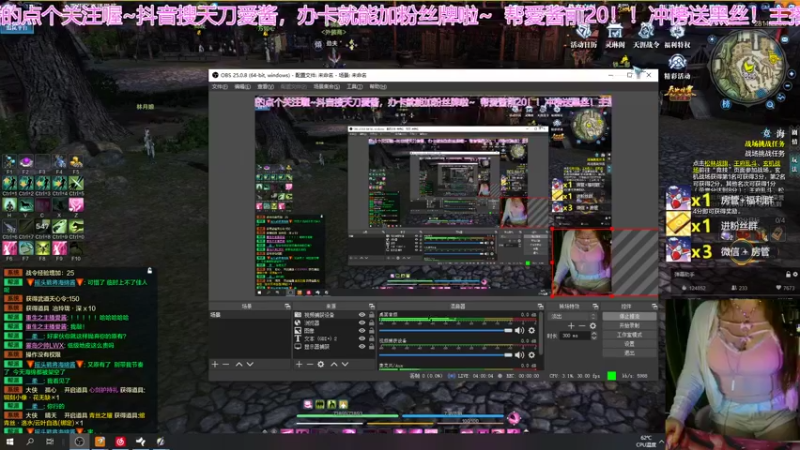The image size is (800, 450).
Task: Move selected scene up with arrow
Action: 239,364
